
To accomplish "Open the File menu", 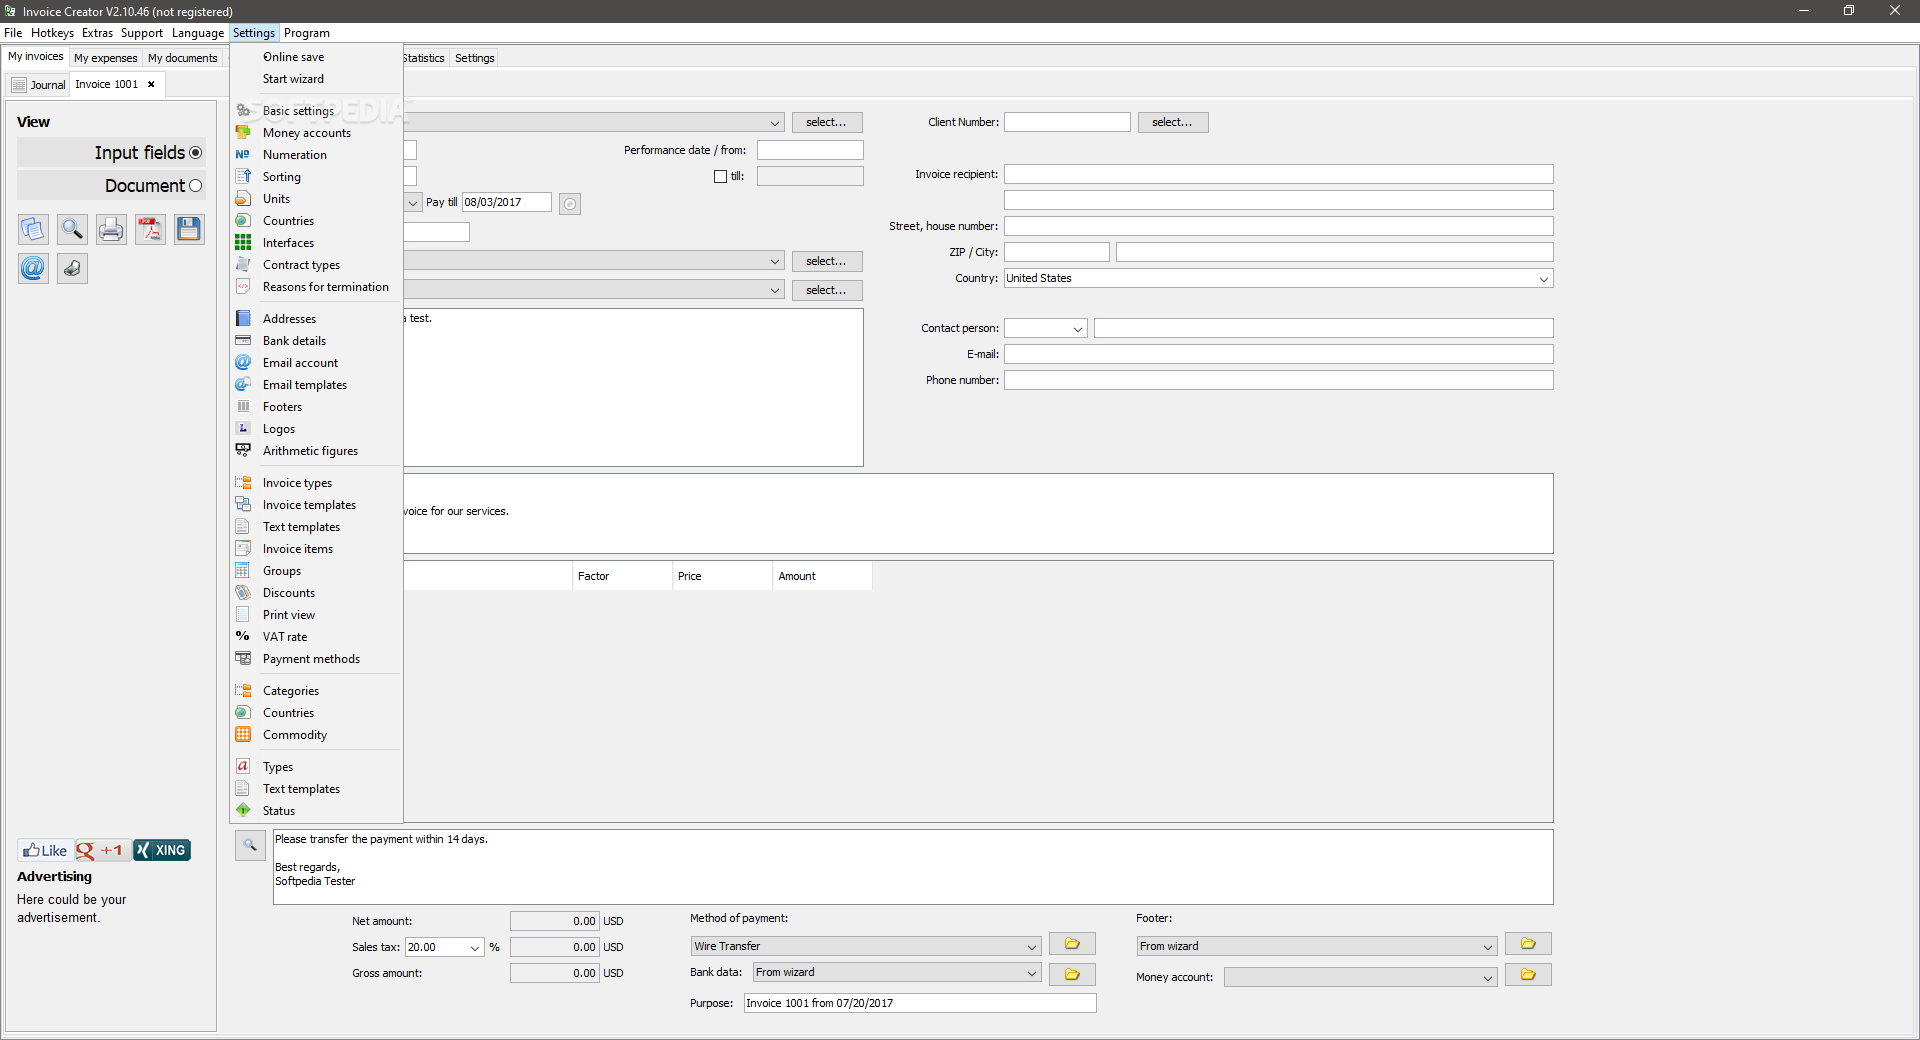I will pos(13,33).
